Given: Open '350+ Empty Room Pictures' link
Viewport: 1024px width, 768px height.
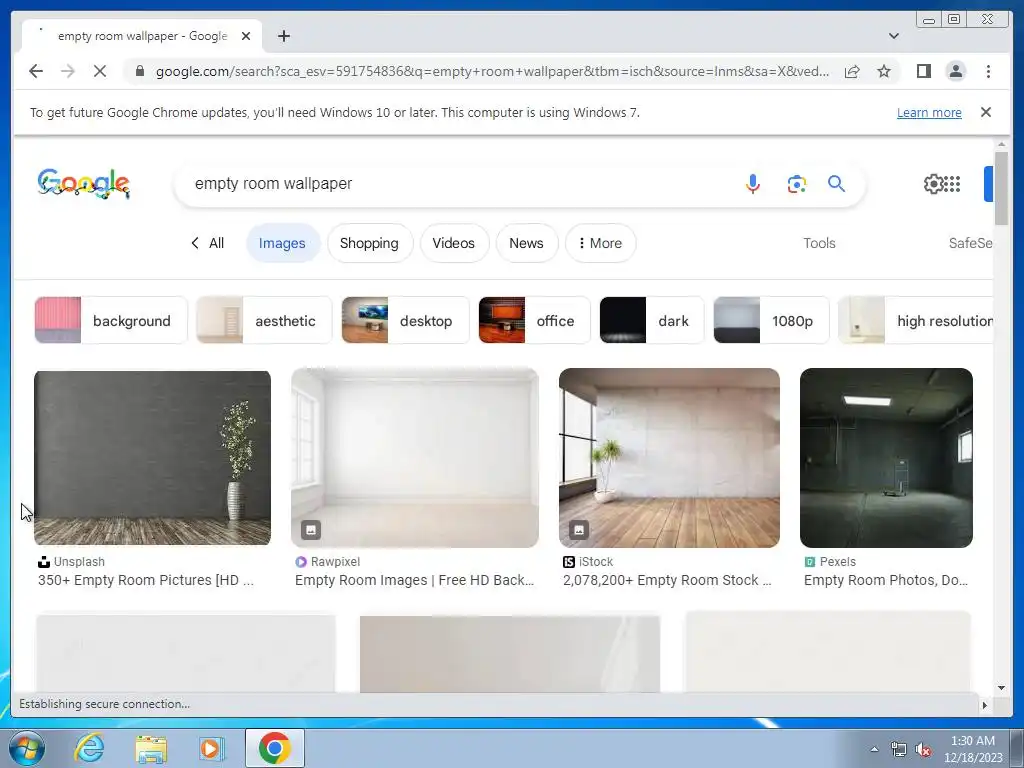Looking at the screenshot, I should (146, 580).
